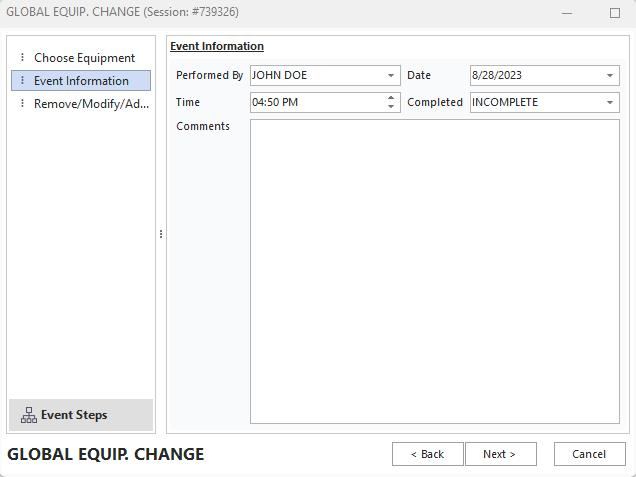Click the vertical splitter grip between panels
The height and width of the screenshot is (477, 636).
161,234
